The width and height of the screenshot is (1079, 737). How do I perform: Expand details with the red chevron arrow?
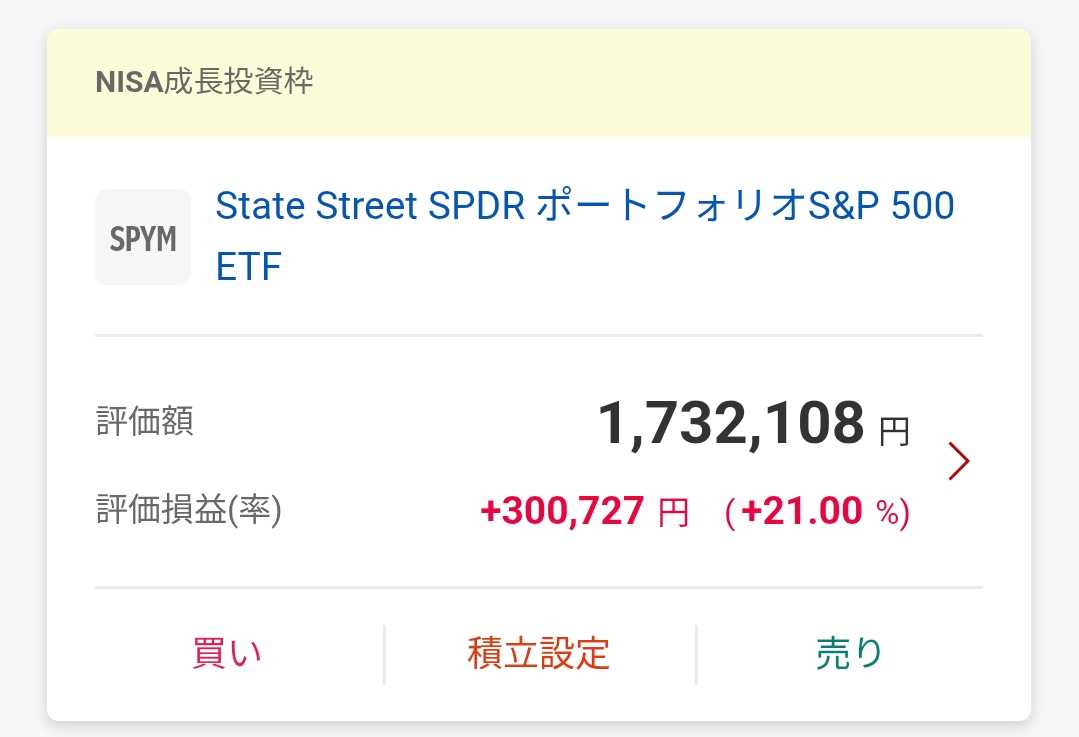click(x=958, y=461)
